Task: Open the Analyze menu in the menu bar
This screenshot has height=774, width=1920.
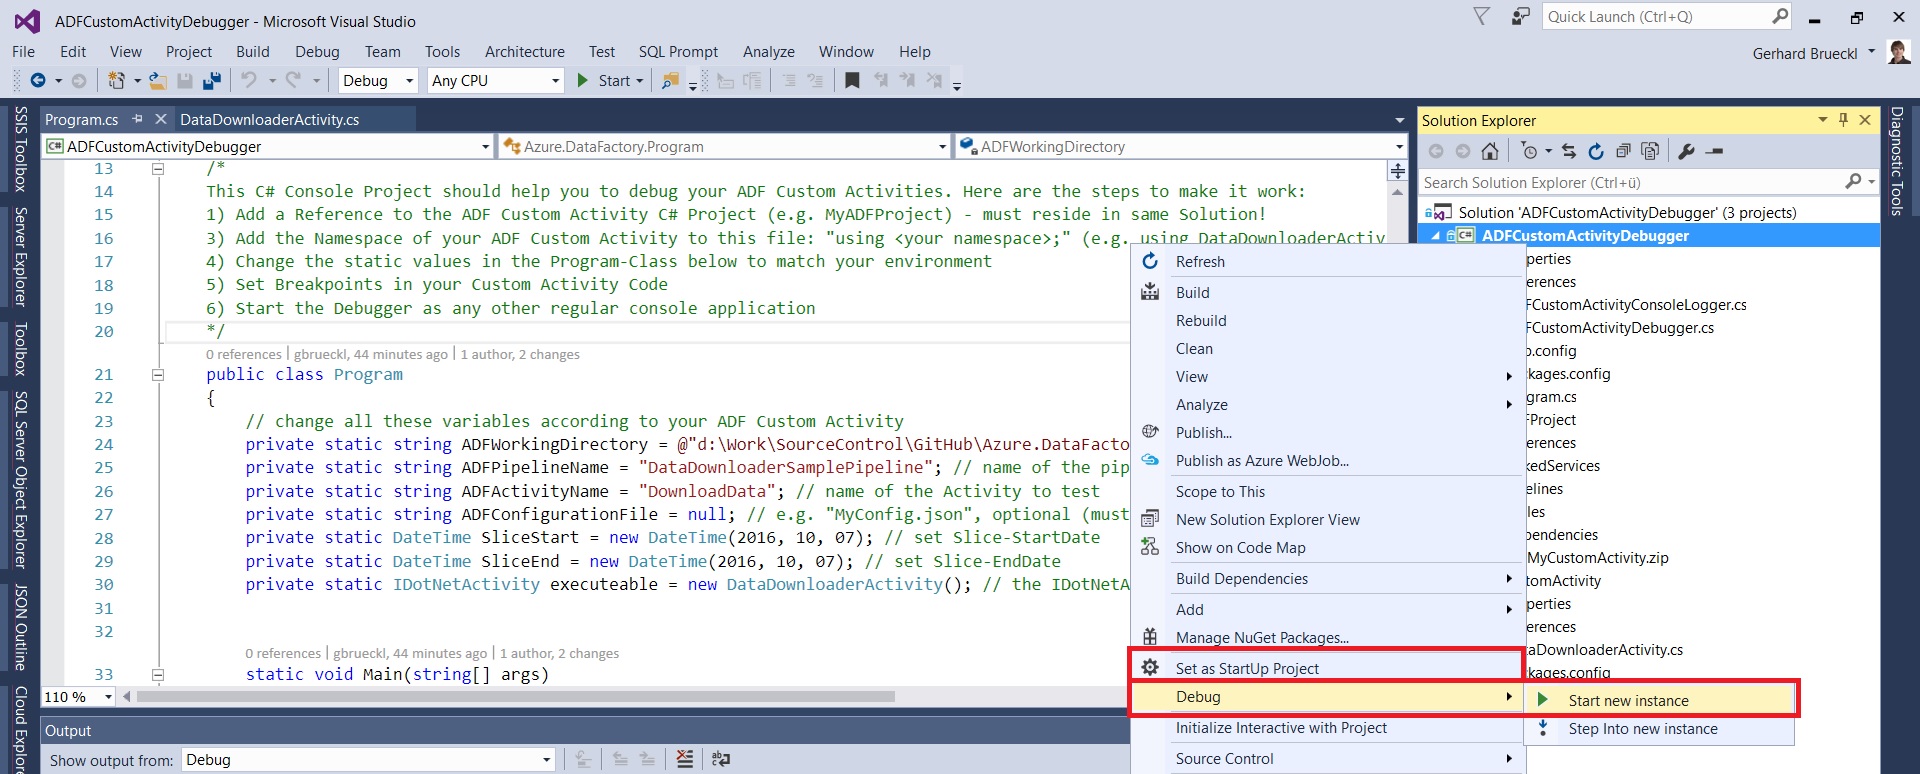Action: tap(768, 51)
